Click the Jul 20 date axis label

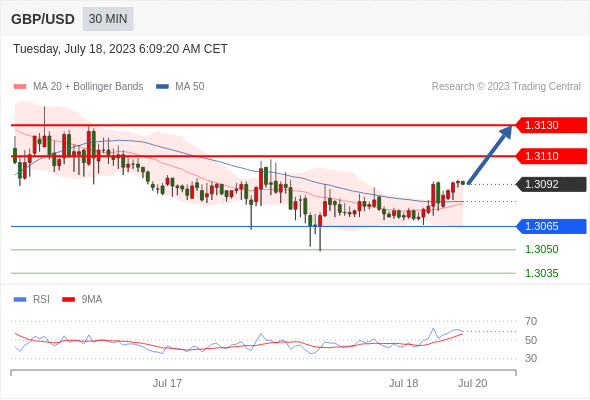[x=473, y=383]
